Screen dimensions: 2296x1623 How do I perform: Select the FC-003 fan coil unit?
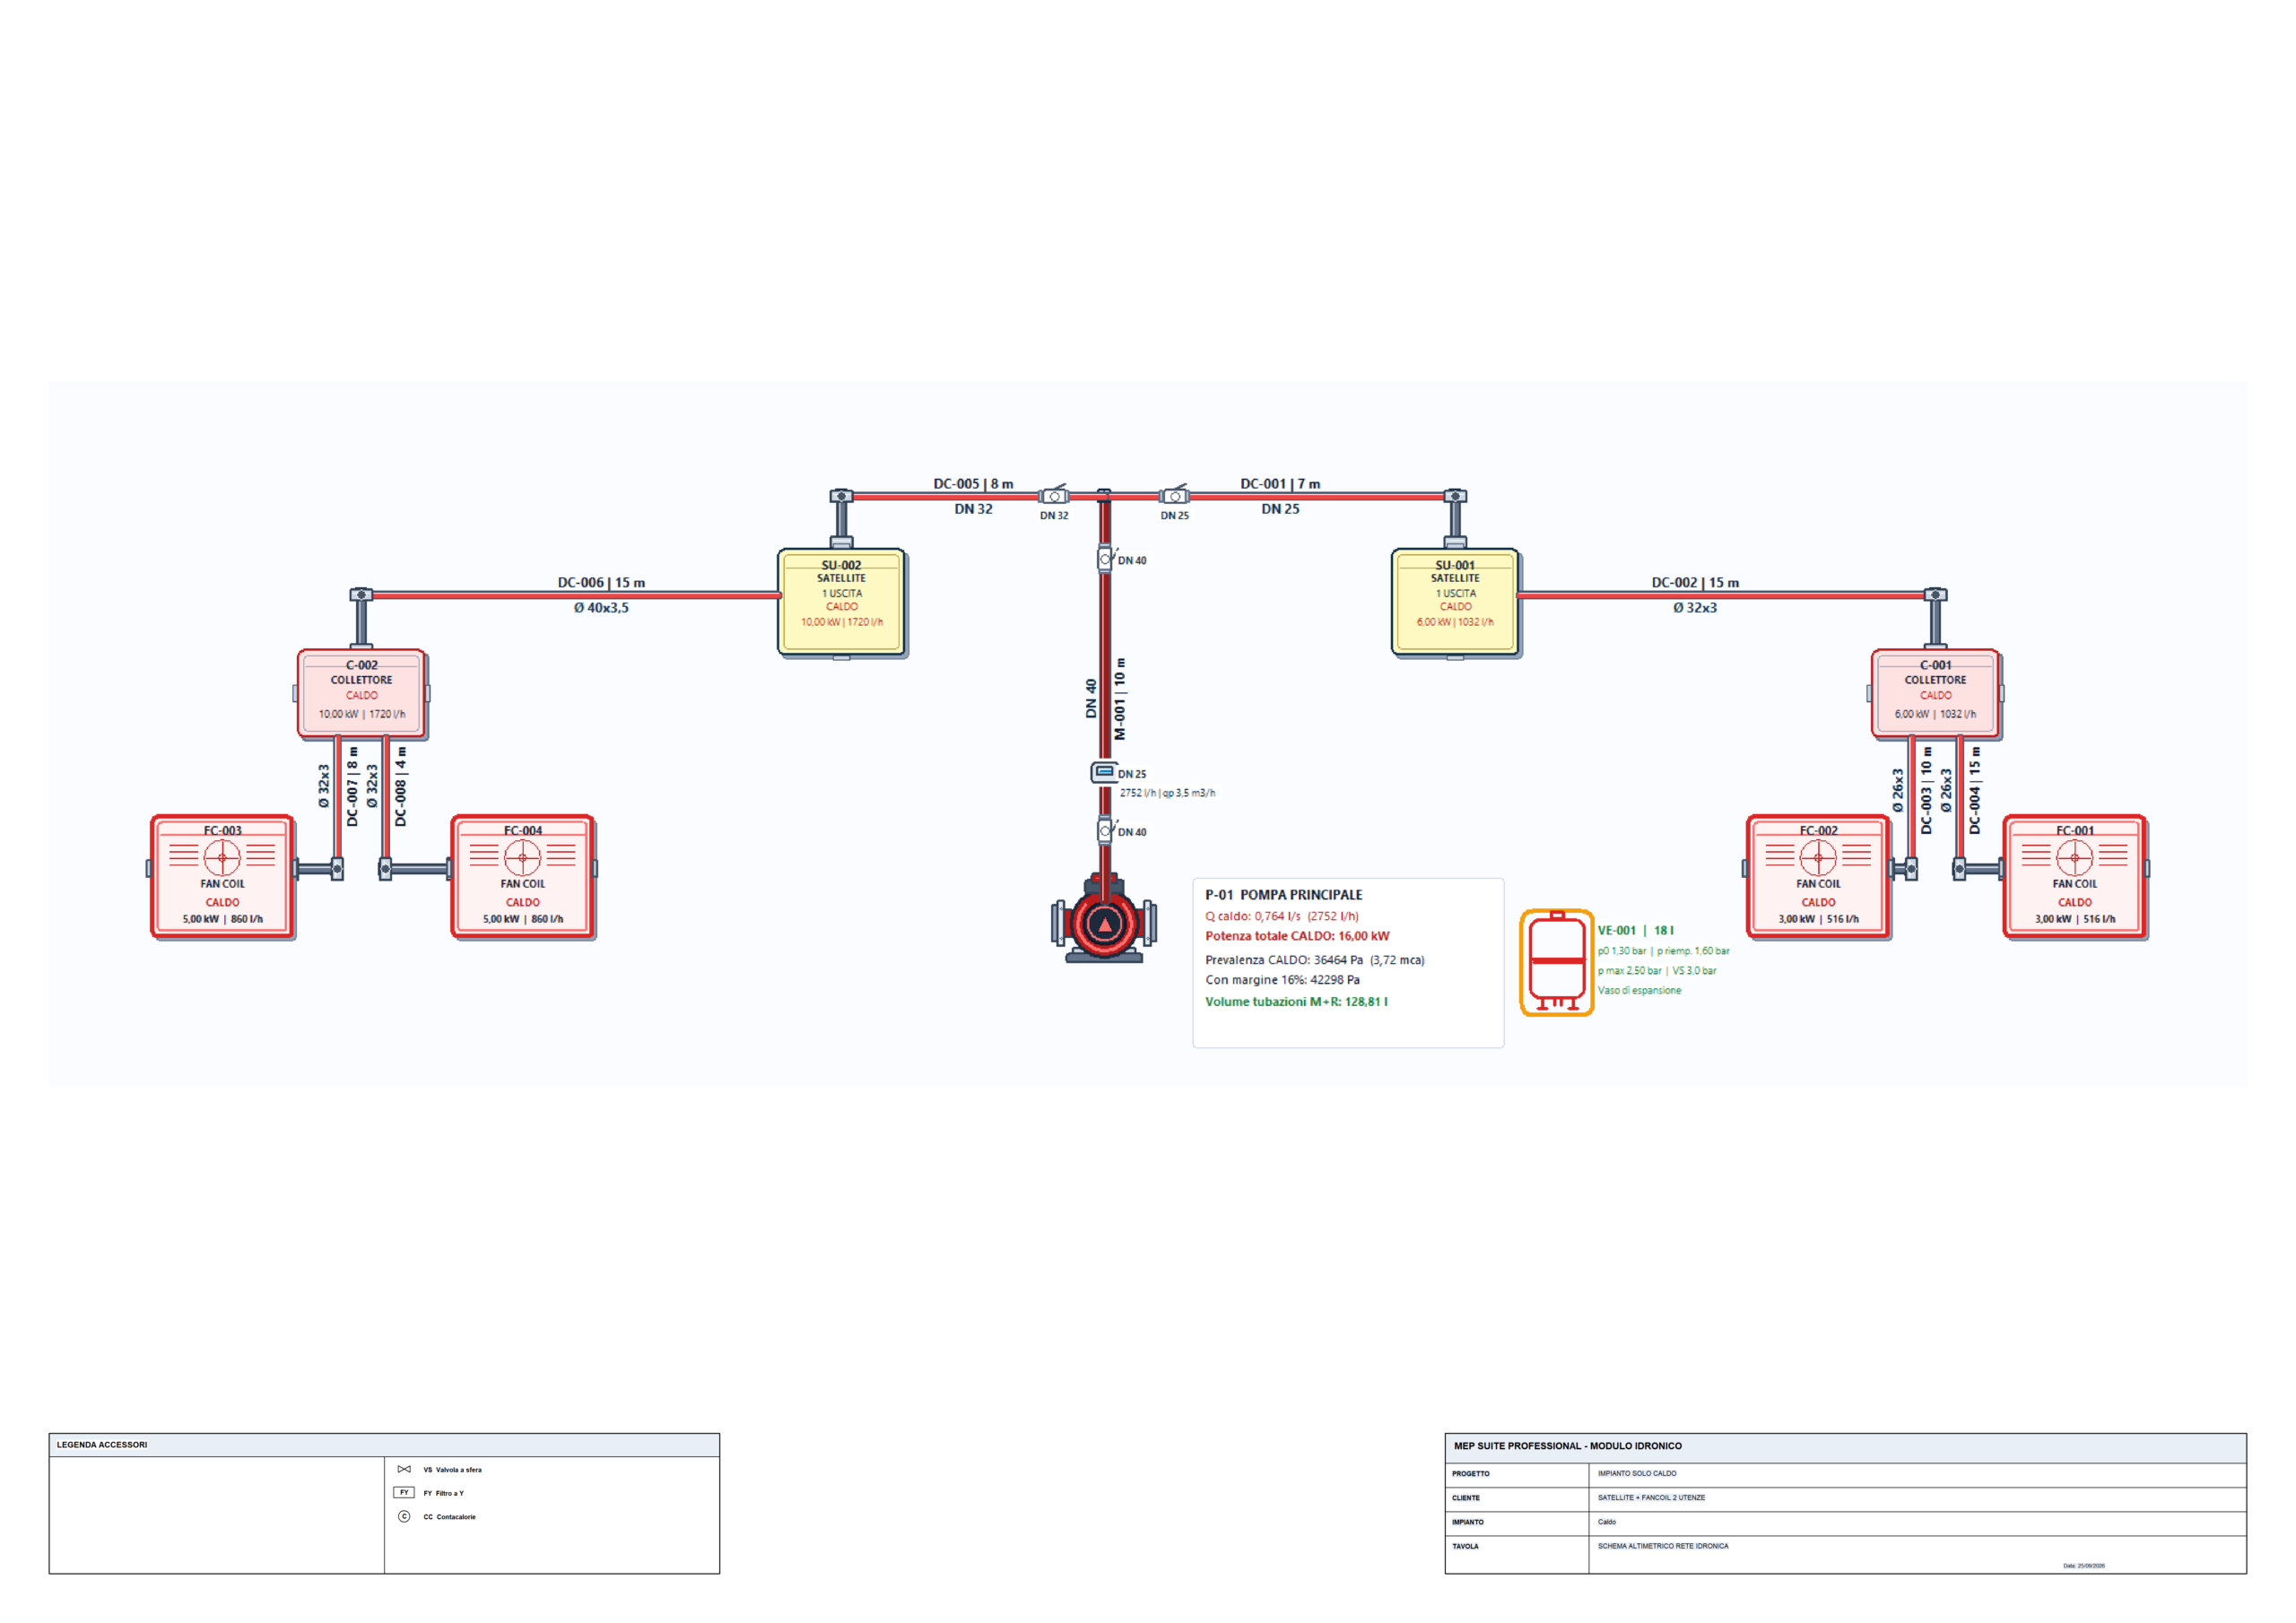point(223,877)
